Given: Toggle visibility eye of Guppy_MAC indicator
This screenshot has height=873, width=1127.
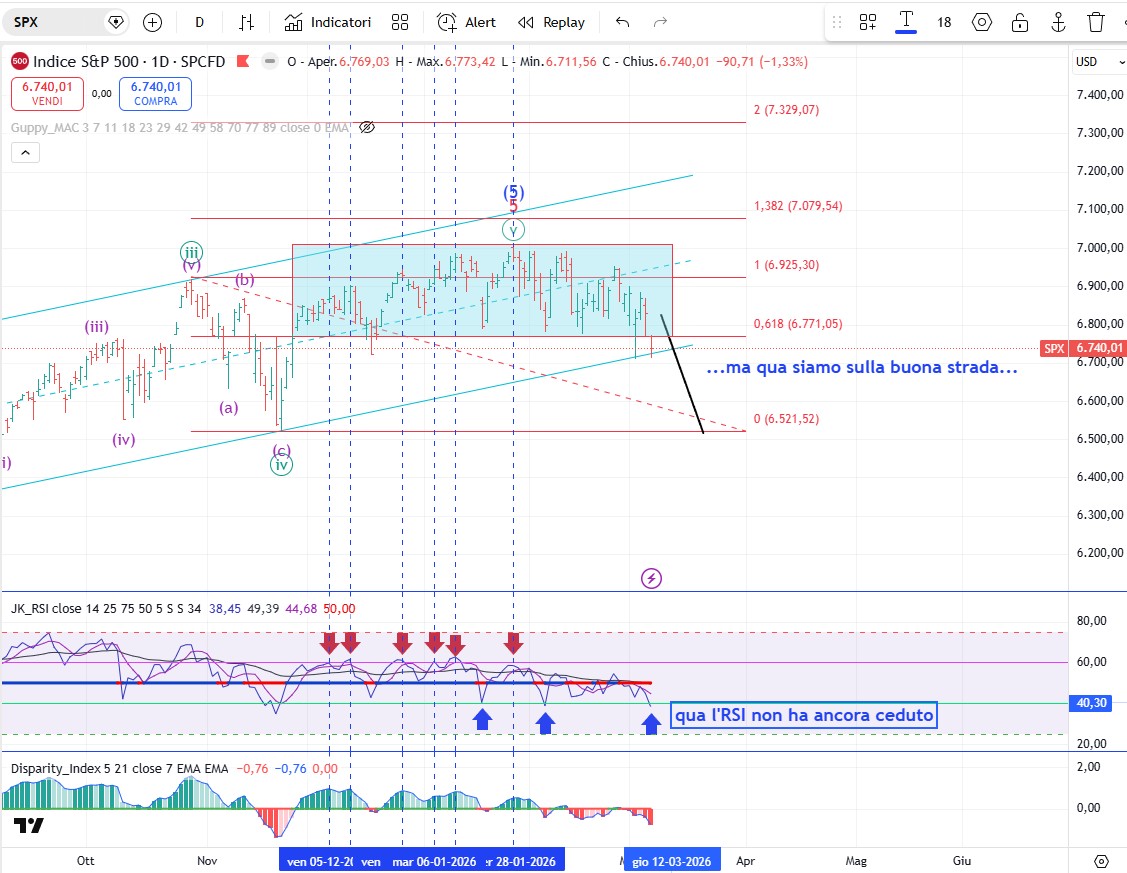Looking at the screenshot, I should 367,128.
